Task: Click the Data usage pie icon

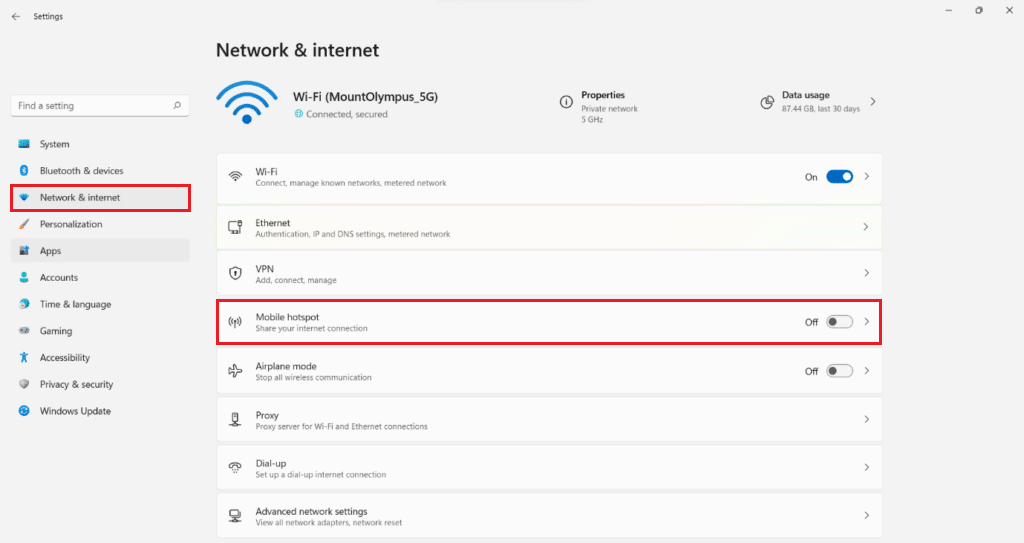Action: [767, 102]
